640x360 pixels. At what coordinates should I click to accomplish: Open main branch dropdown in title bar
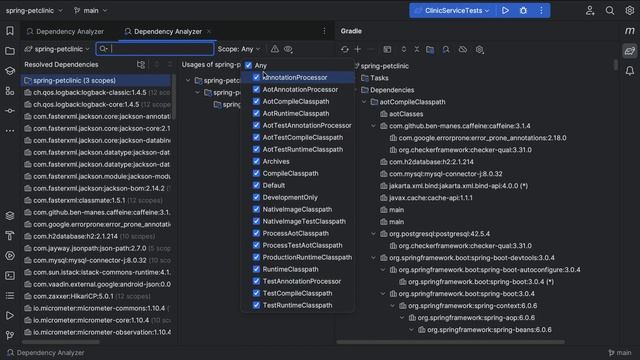point(90,11)
